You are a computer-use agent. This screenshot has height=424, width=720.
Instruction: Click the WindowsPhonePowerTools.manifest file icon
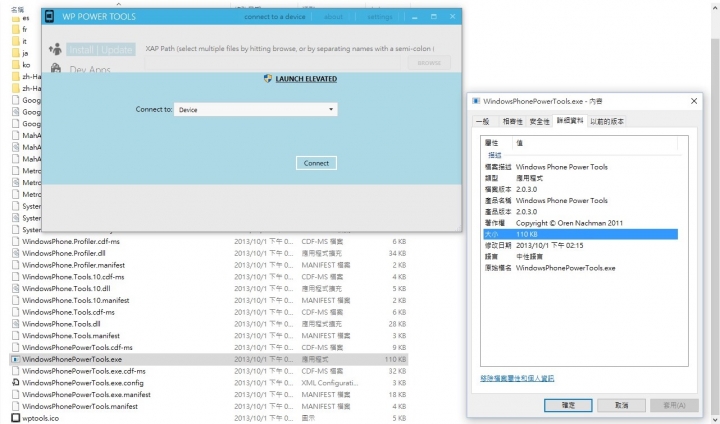[16, 406]
